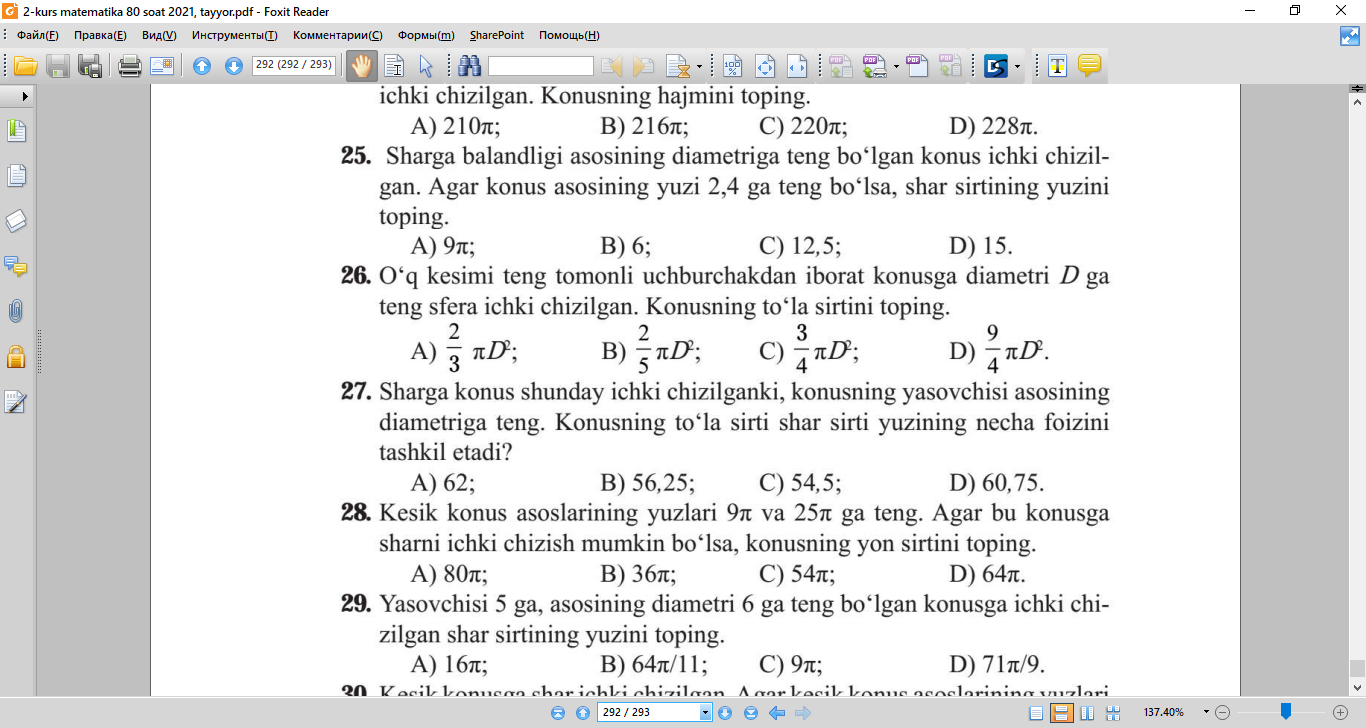Viewport: 1366px width, 728px height.
Task: Go to previous page in status bar
Action: tap(582, 713)
